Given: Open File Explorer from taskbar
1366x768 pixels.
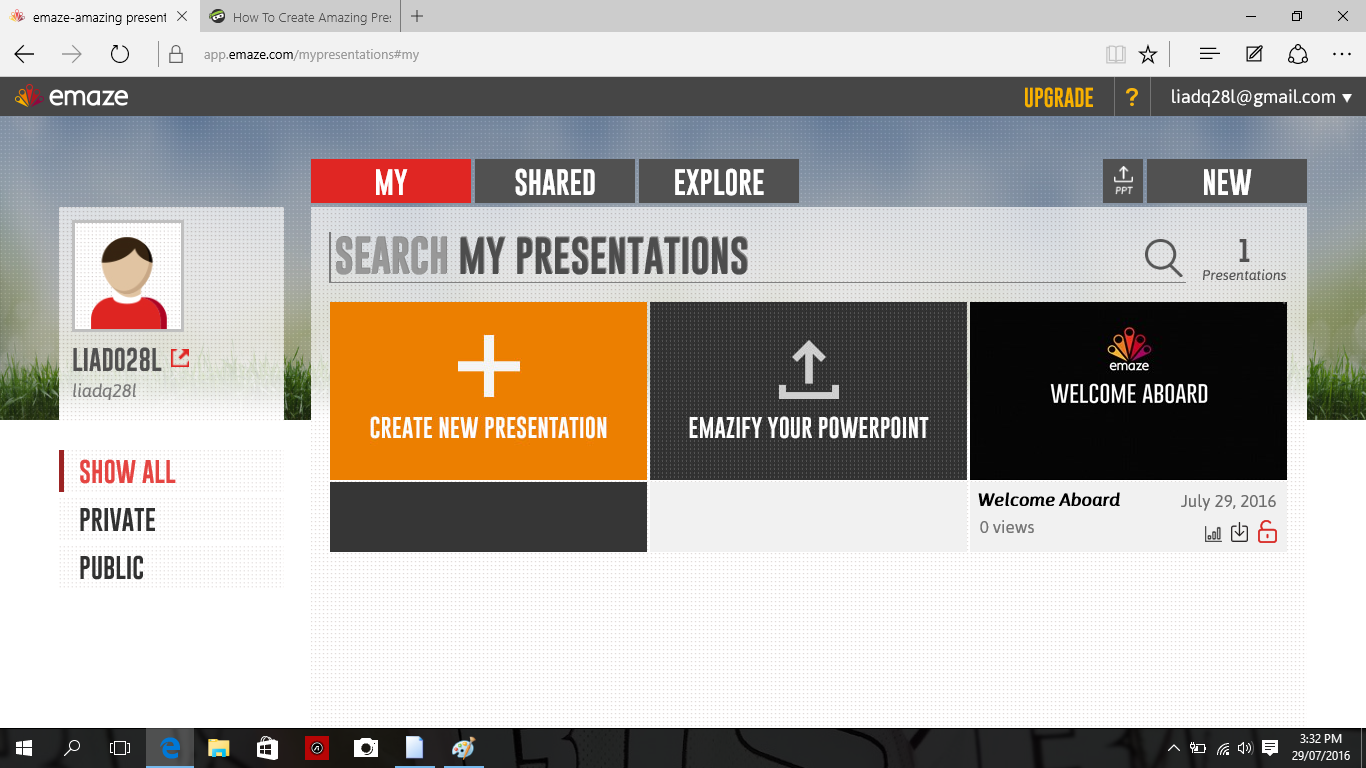Looking at the screenshot, I should [218, 748].
